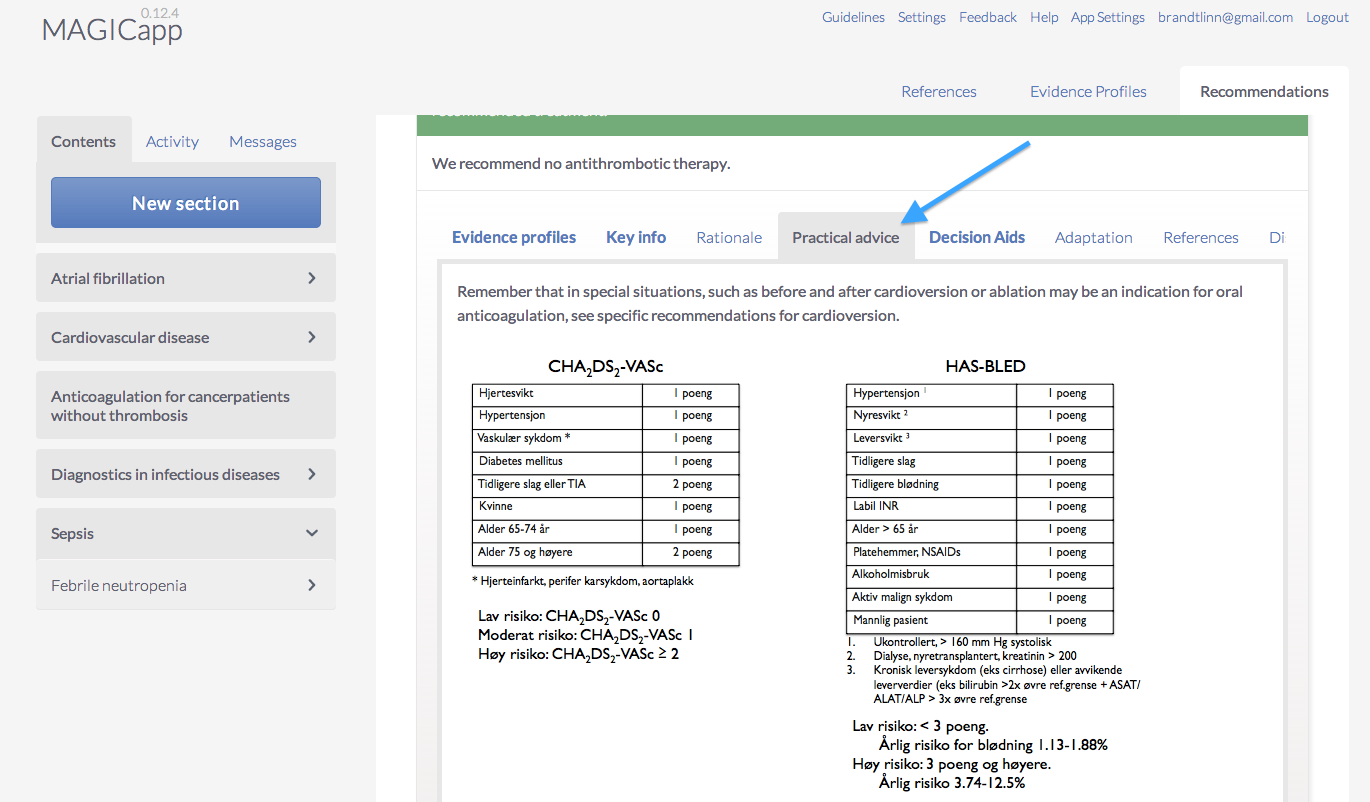Switch to the Contents tab
The width and height of the screenshot is (1370, 802).
84,141
